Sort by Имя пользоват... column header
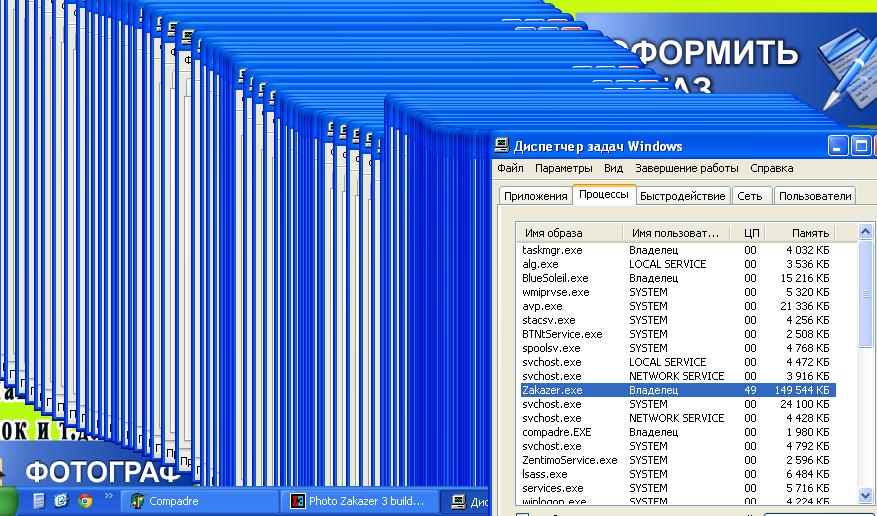 676,233
